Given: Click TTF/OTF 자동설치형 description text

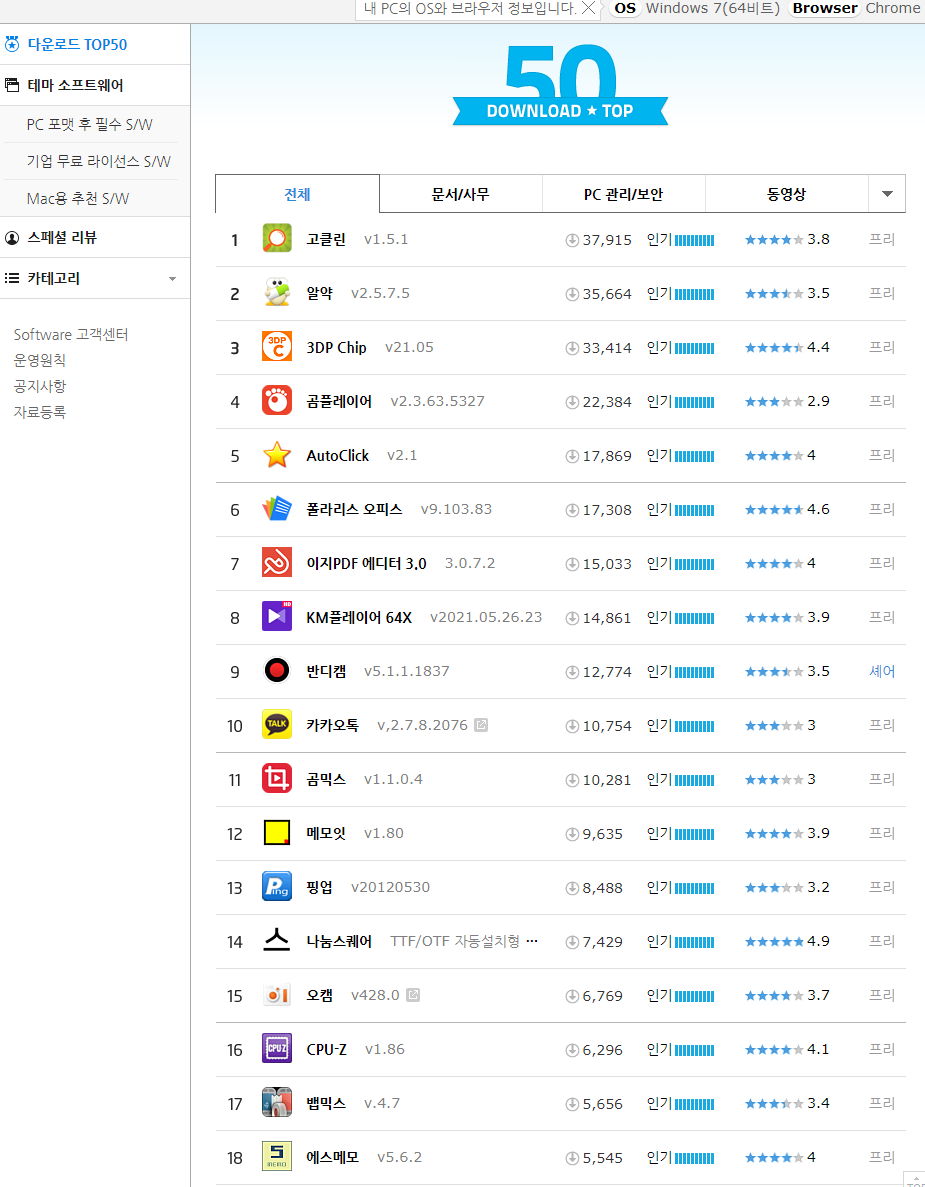Looking at the screenshot, I should [x=455, y=941].
